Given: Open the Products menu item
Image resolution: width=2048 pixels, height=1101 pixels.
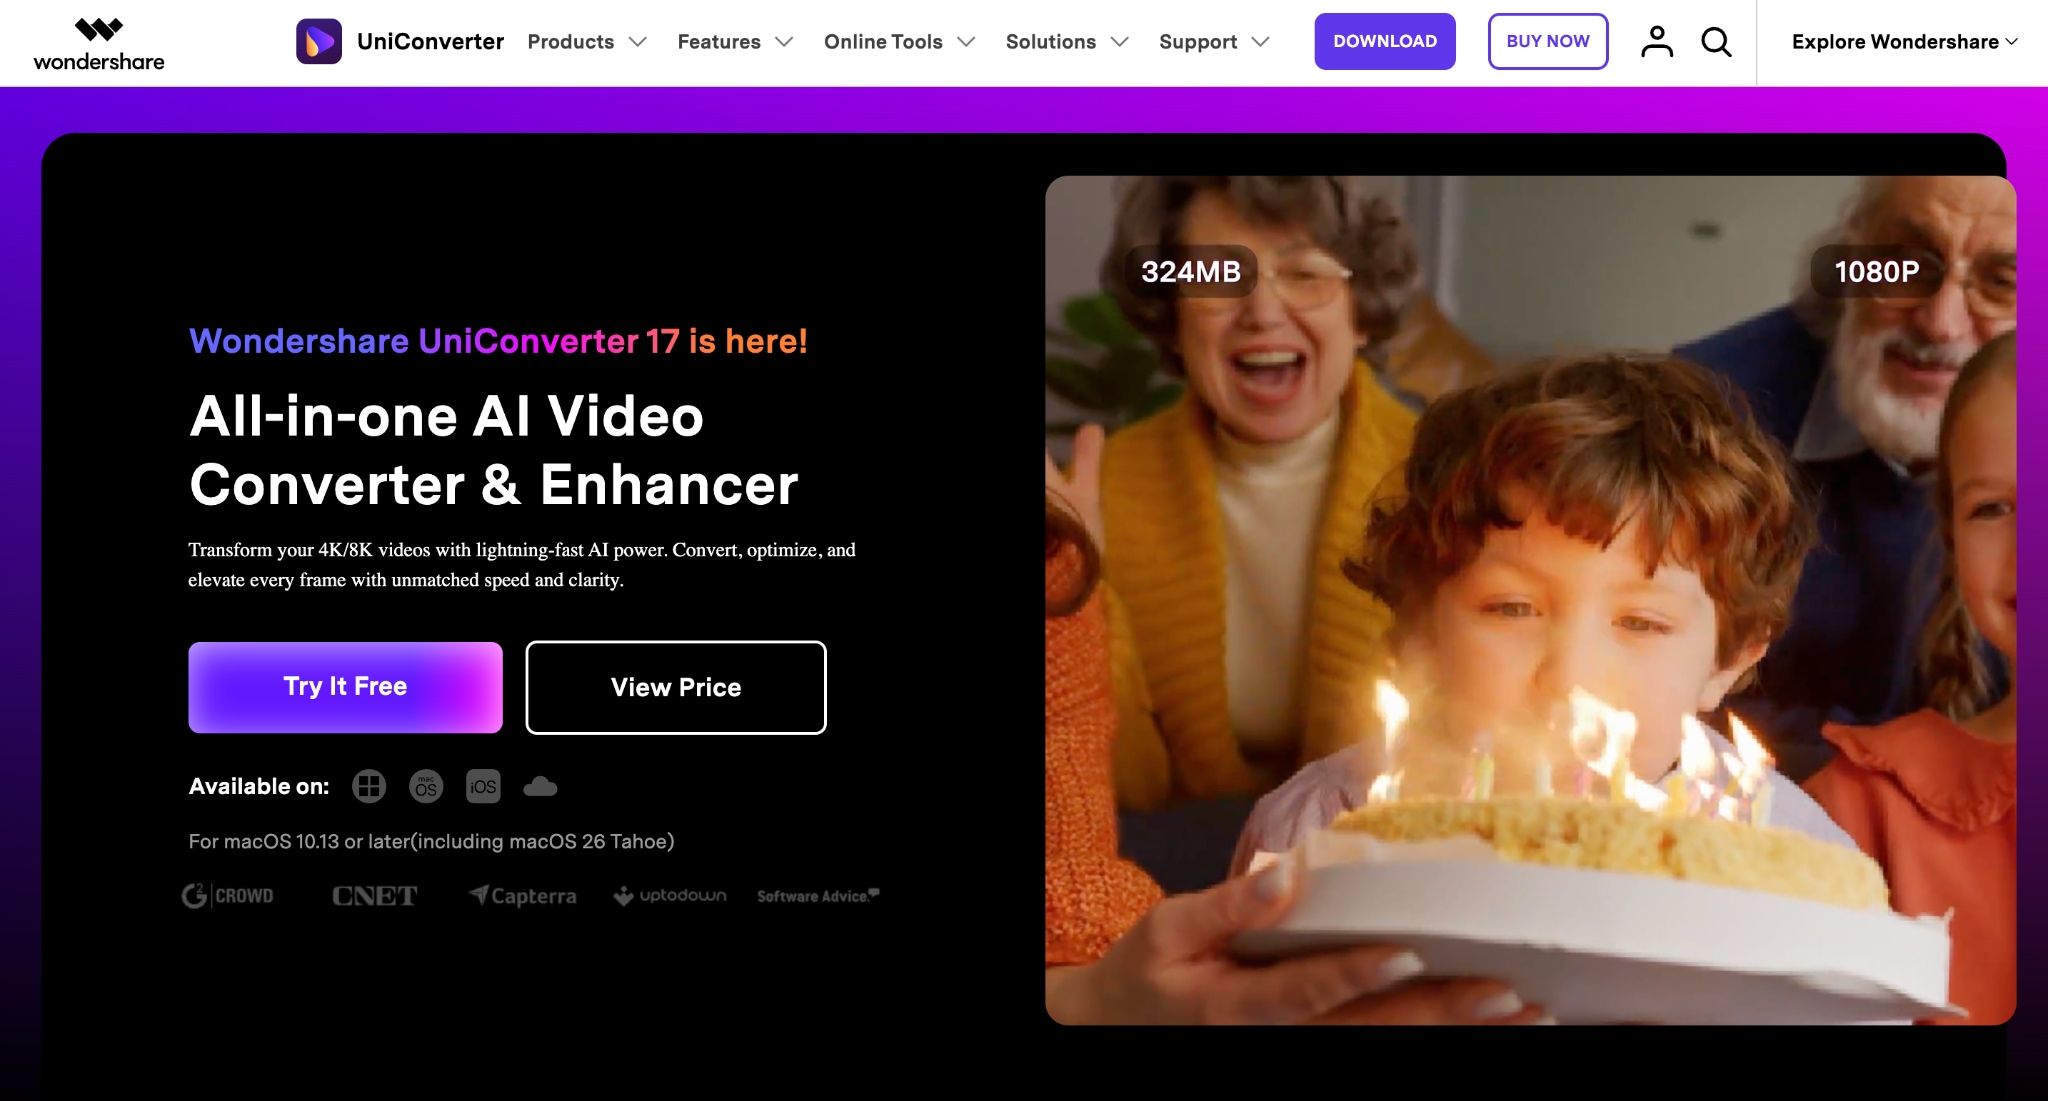Looking at the screenshot, I should (x=571, y=42).
